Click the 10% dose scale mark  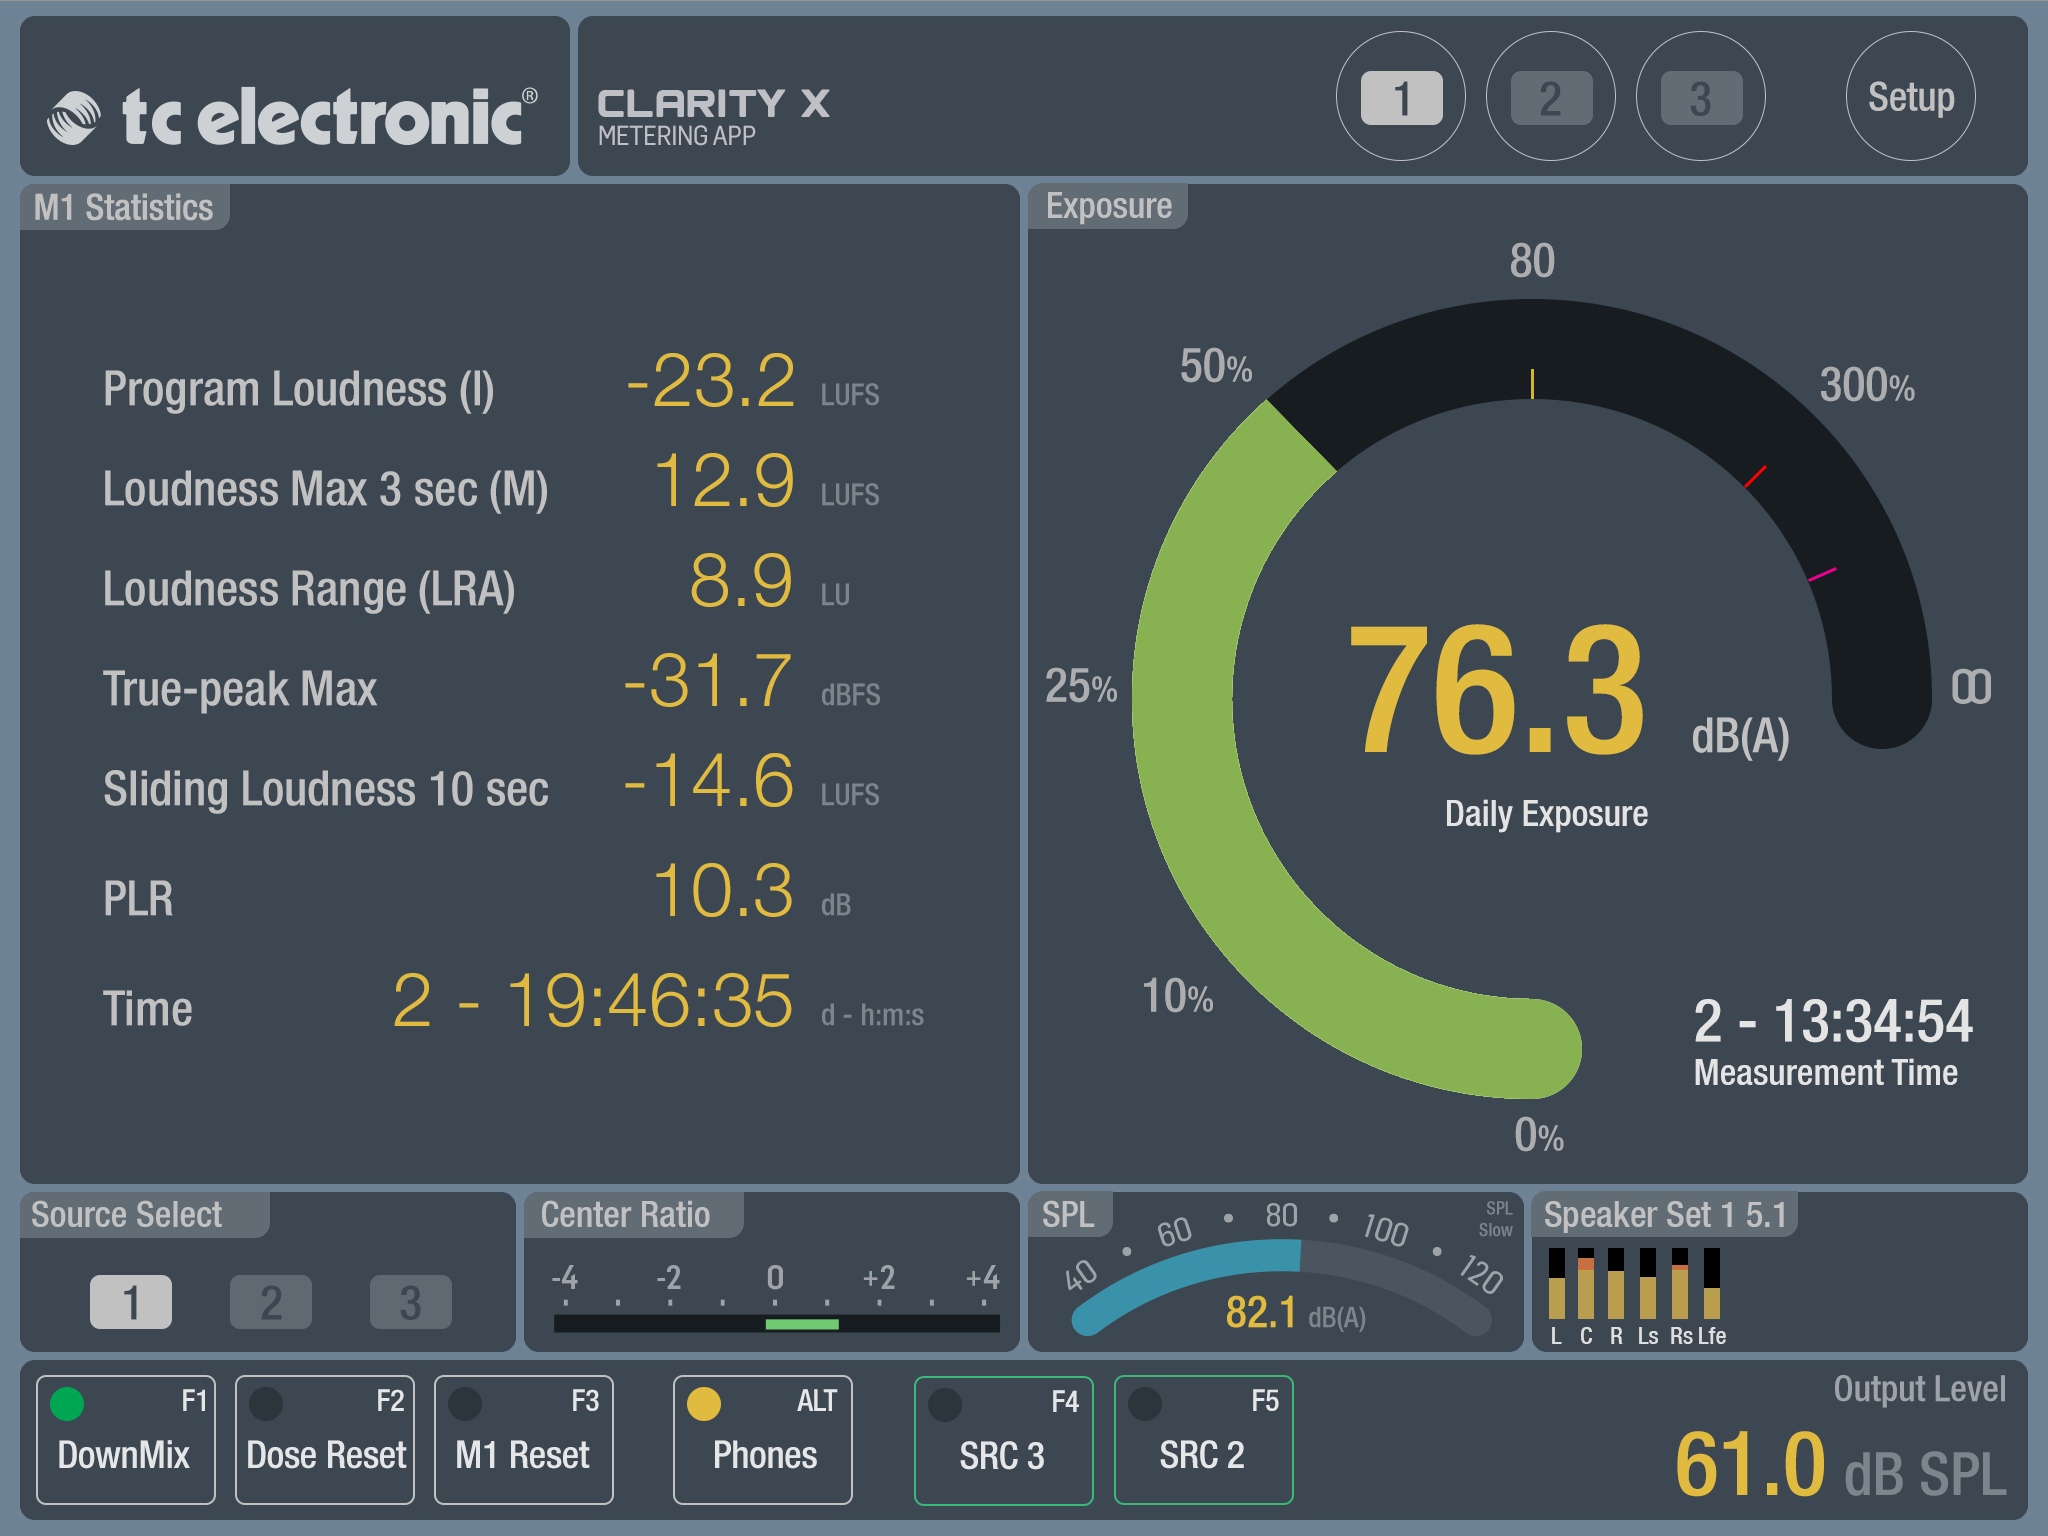point(1178,997)
